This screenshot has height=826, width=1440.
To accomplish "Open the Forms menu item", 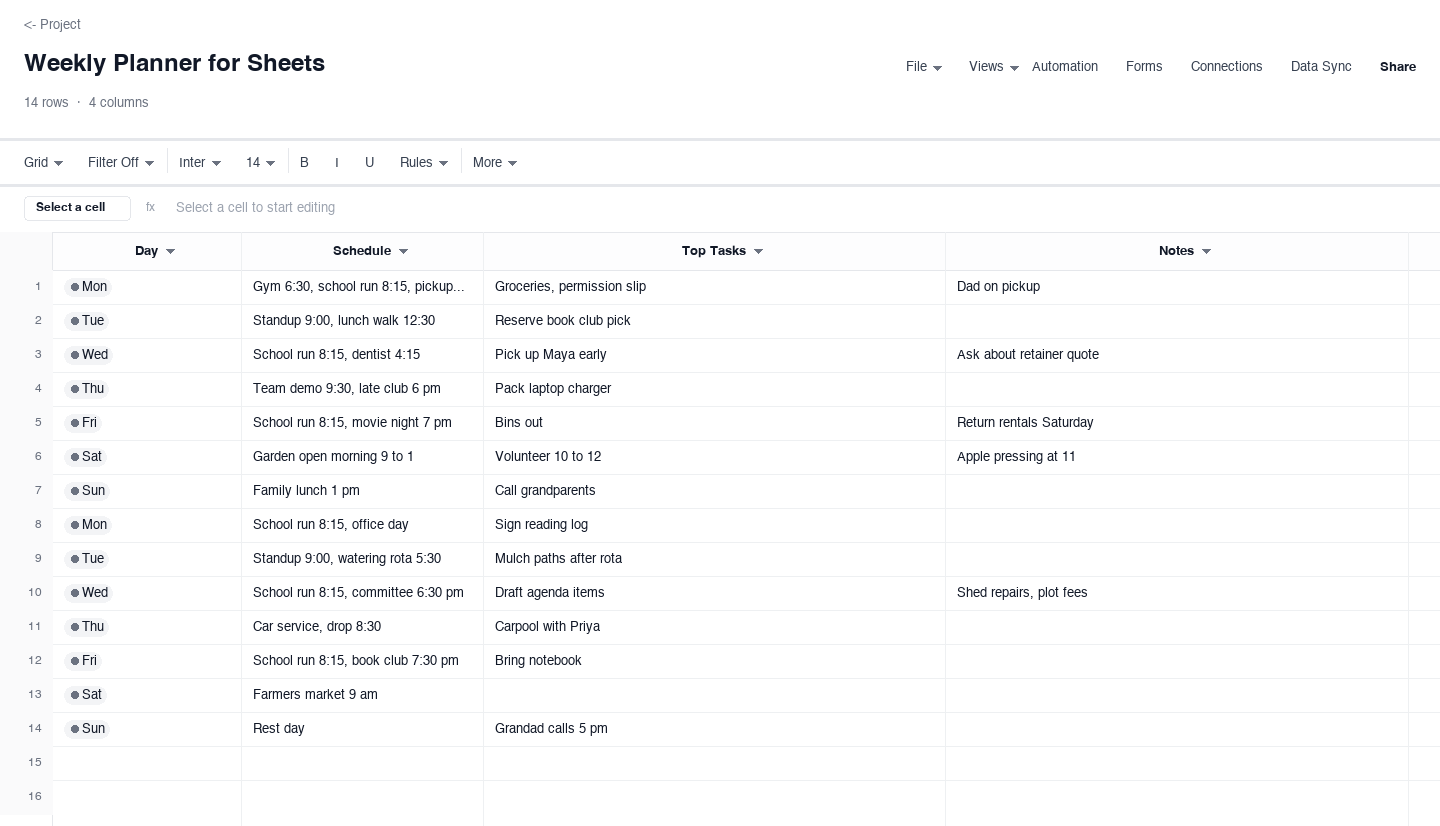I will [x=1144, y=66].
